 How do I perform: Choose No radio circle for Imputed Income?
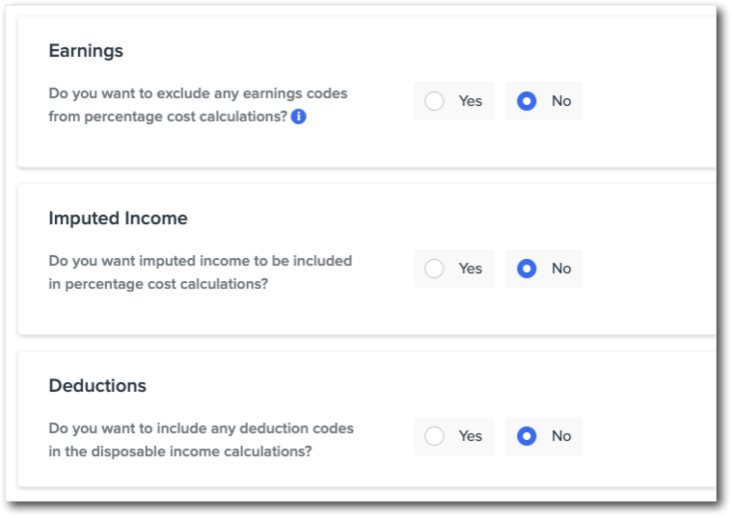526,268
